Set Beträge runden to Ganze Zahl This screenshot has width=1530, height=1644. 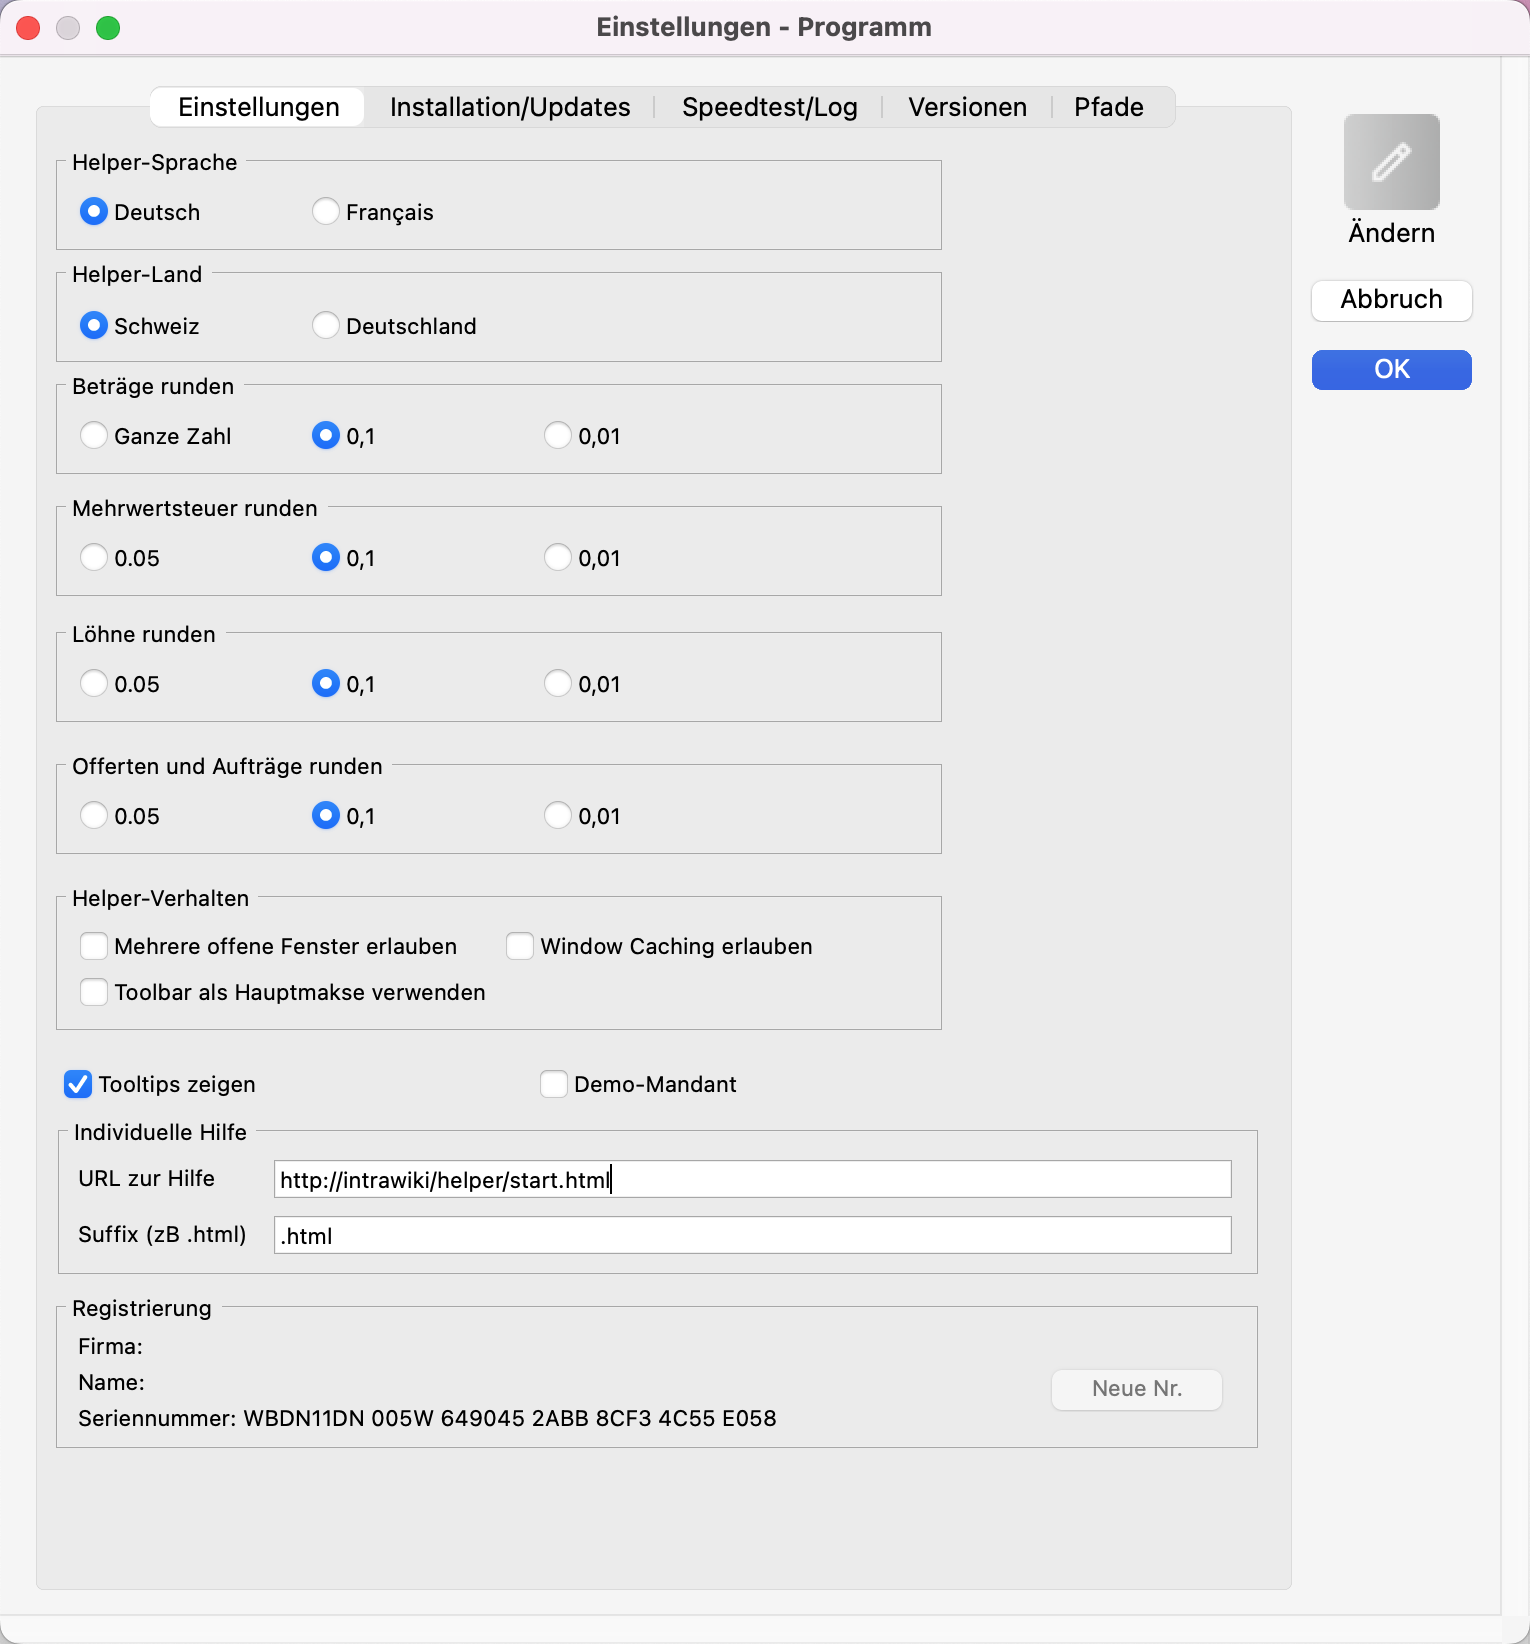(x=94, y=436)
